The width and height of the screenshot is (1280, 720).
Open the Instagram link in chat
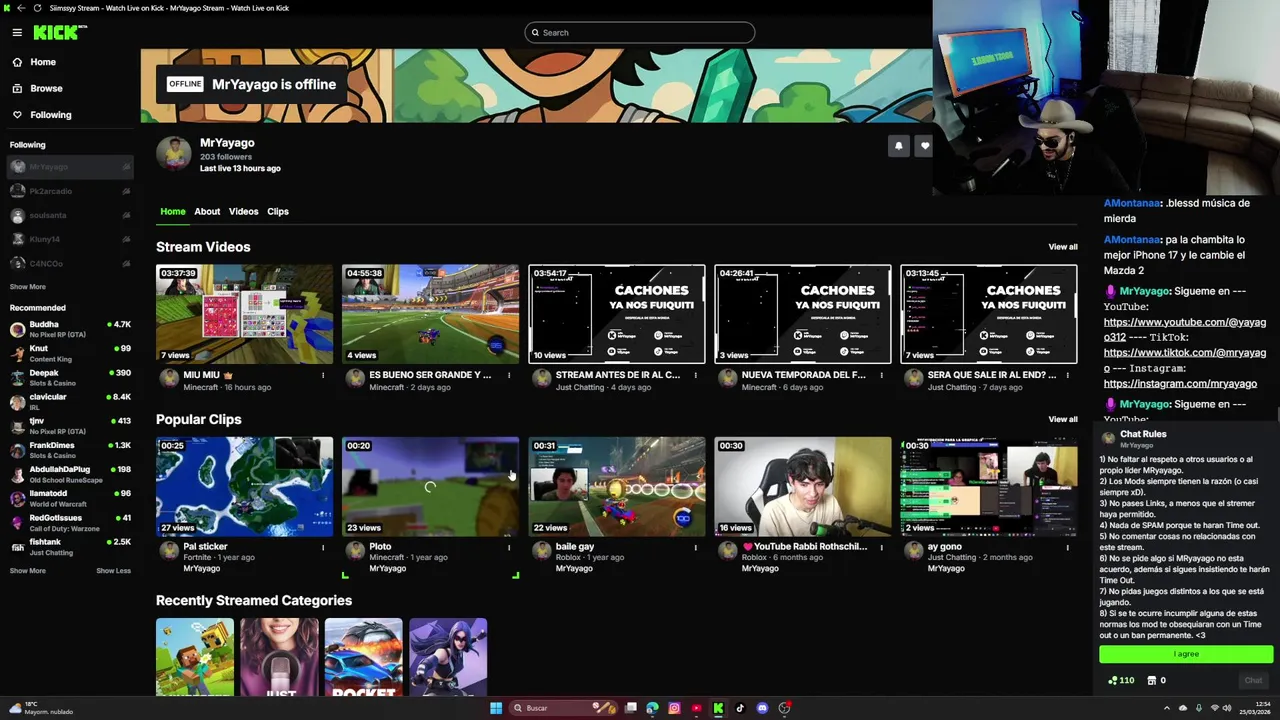click(1180, 384)
